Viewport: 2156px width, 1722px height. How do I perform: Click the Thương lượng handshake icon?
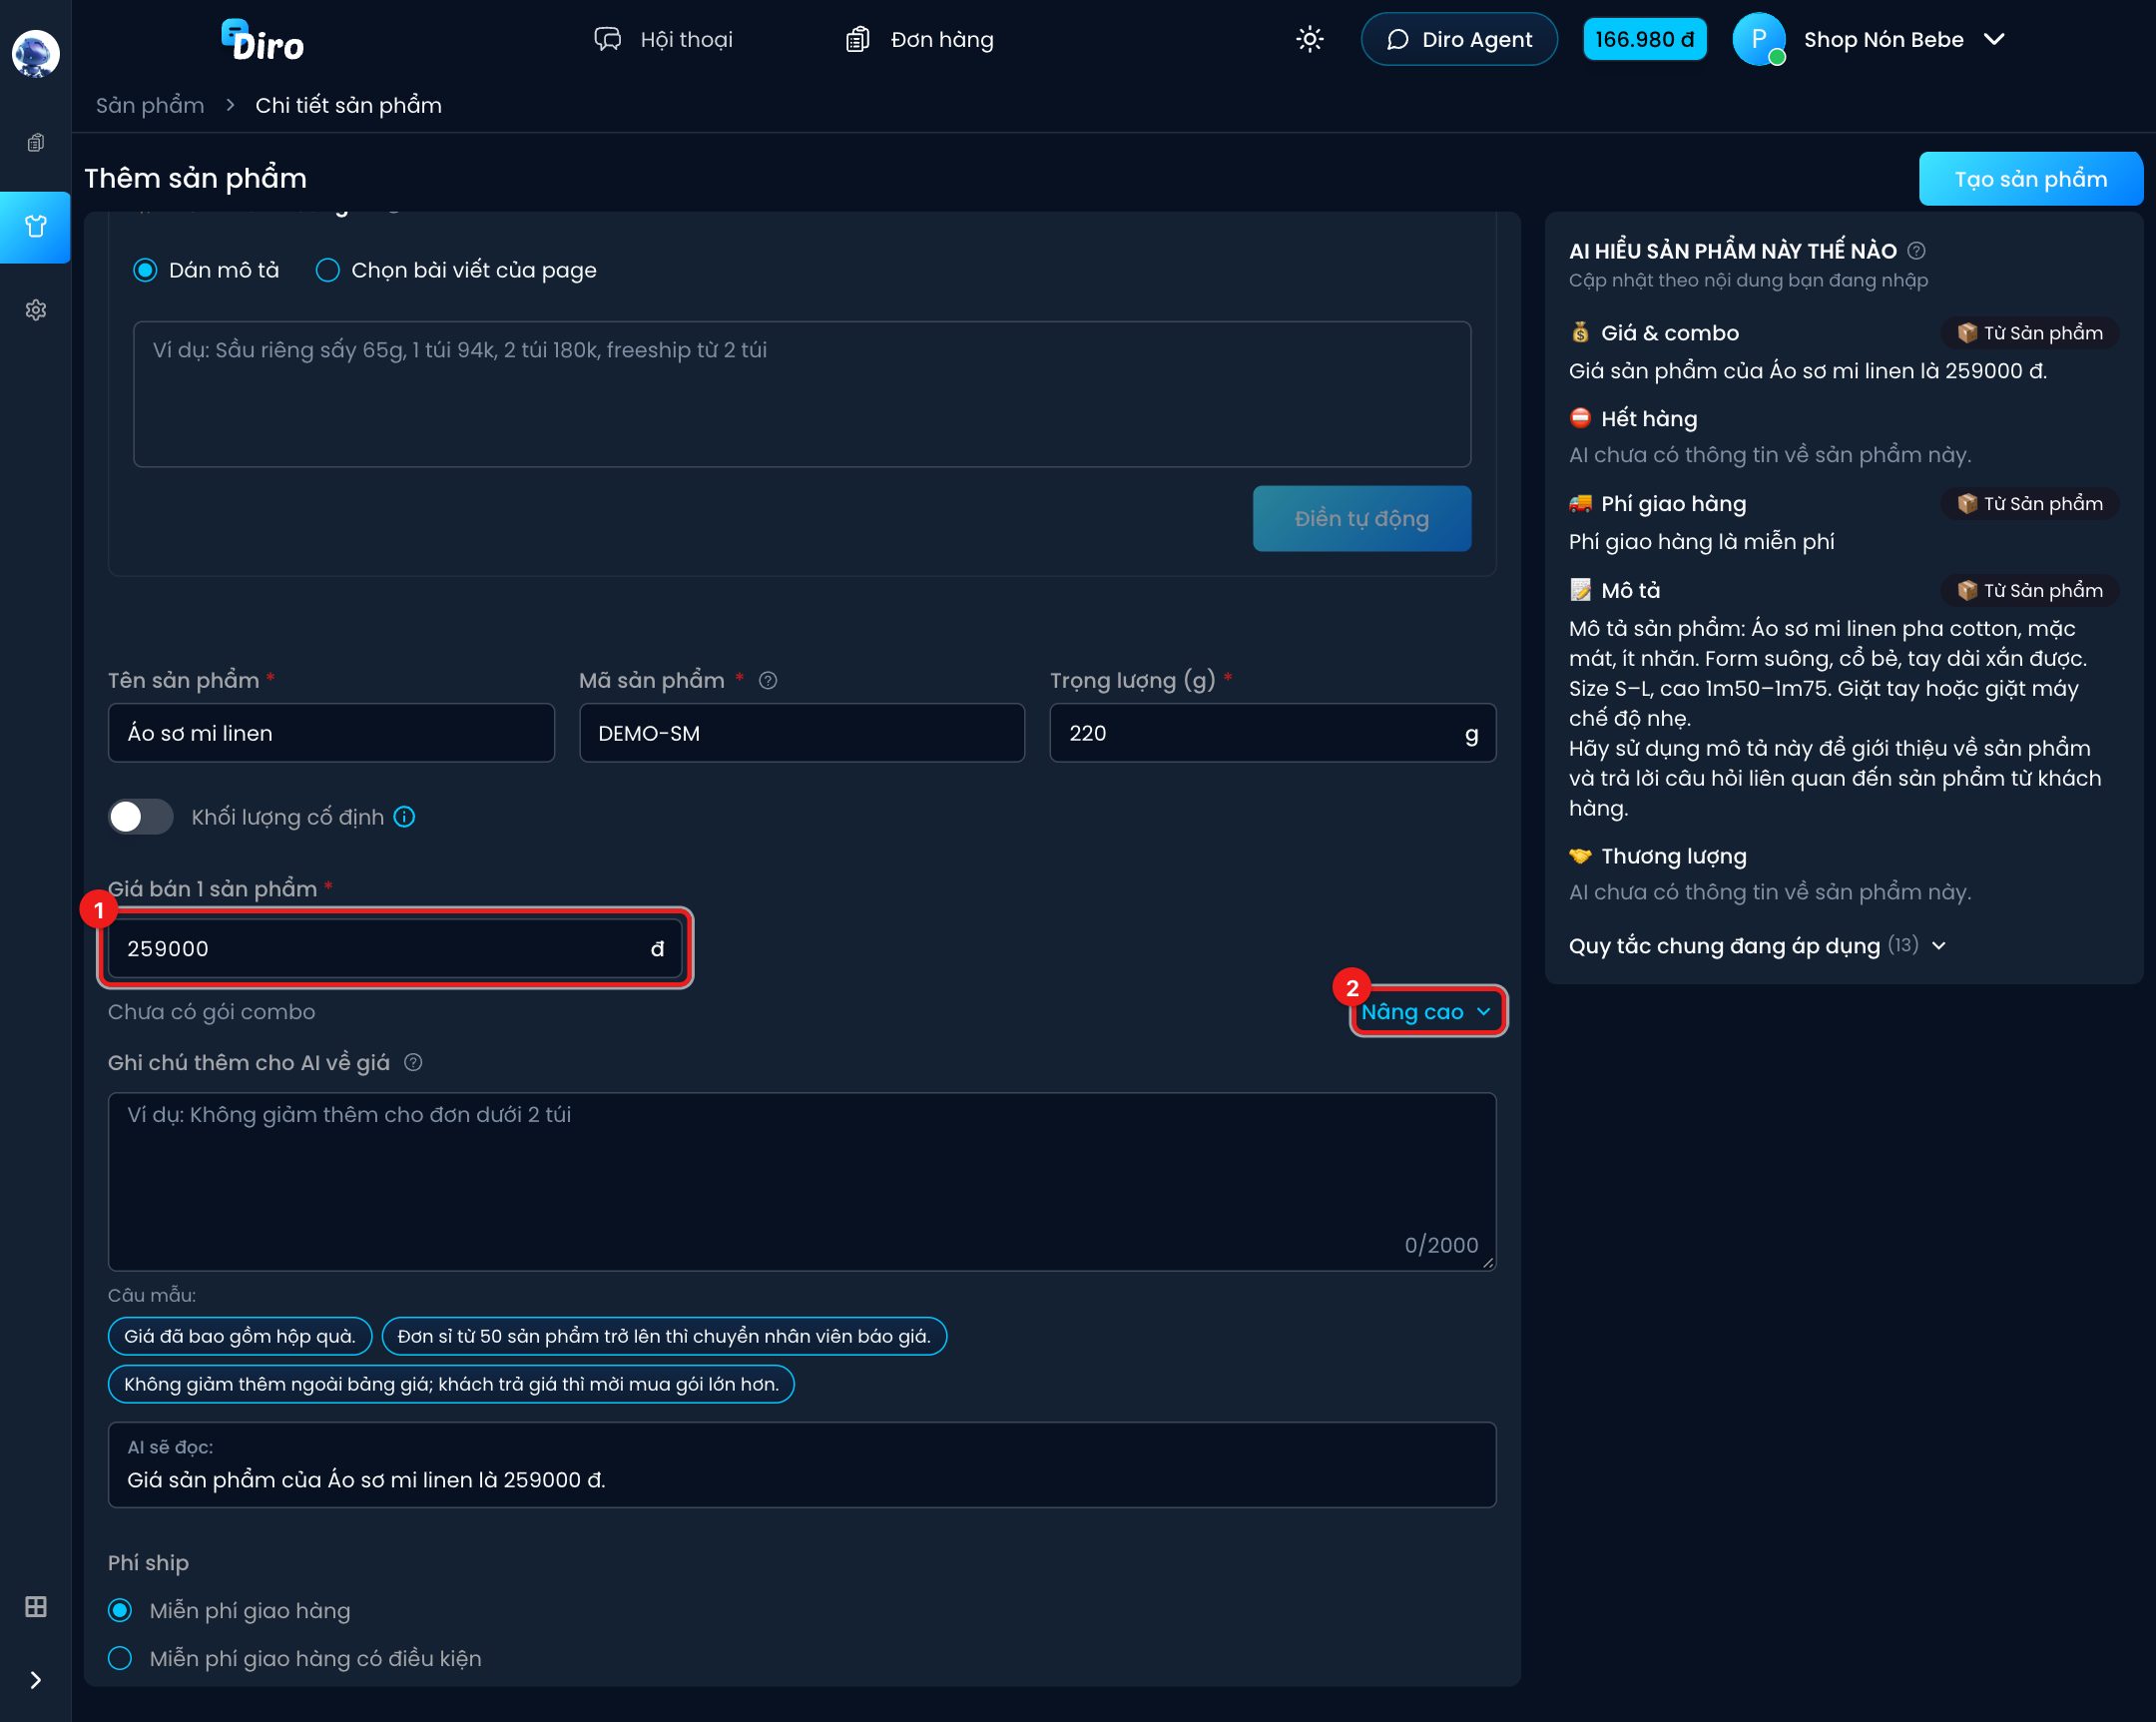(1580, 856)
